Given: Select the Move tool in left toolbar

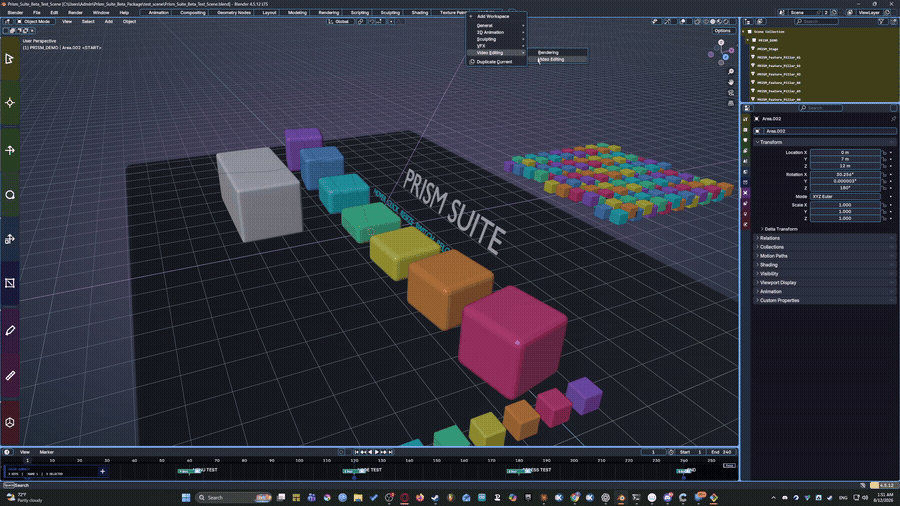Looking at the screenshot, I should point(10,150).
